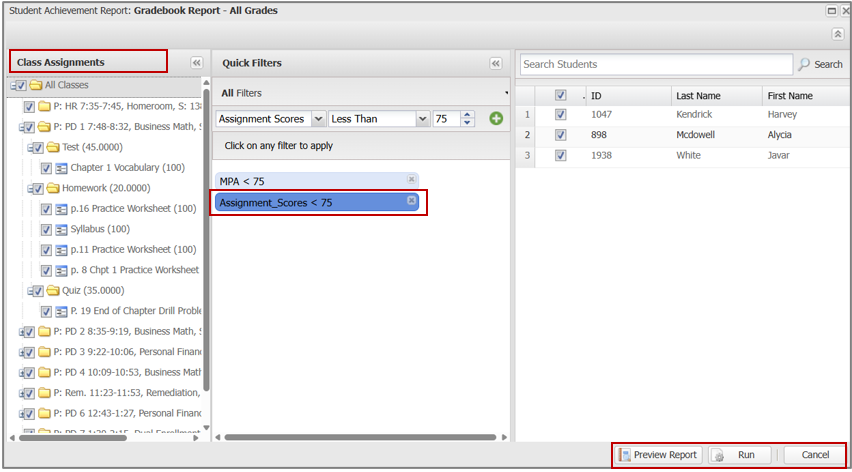The width and height of the screenshot is (852, 472).
Task: Click the green add filter plus icon
Action: tap(496, 119)
